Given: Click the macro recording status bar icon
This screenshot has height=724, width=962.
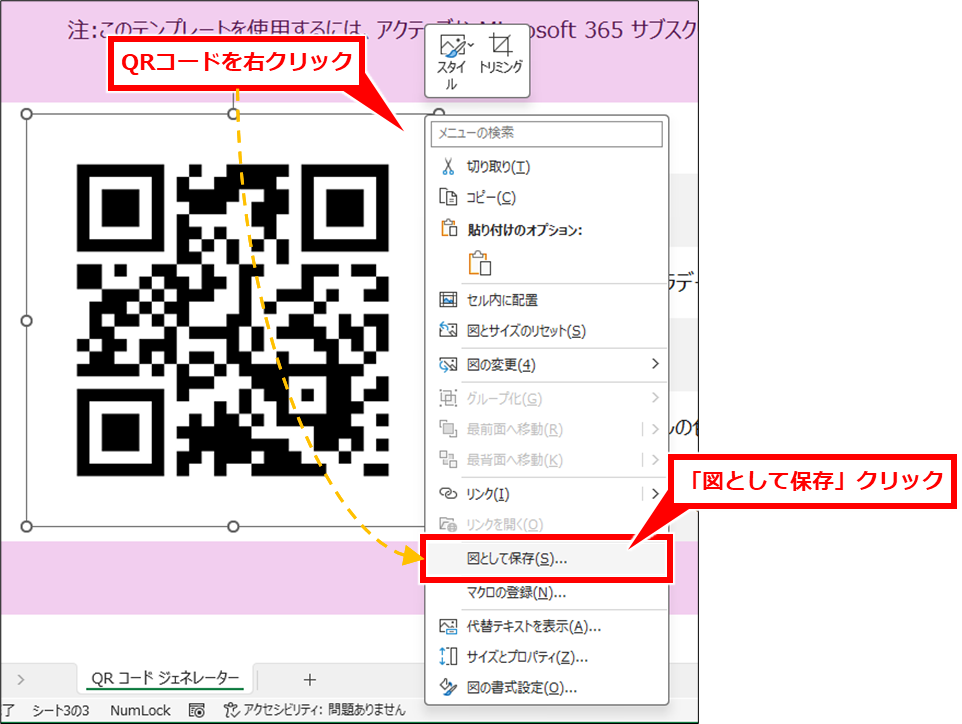Looking at the screenshot, I should pos(197,711).
